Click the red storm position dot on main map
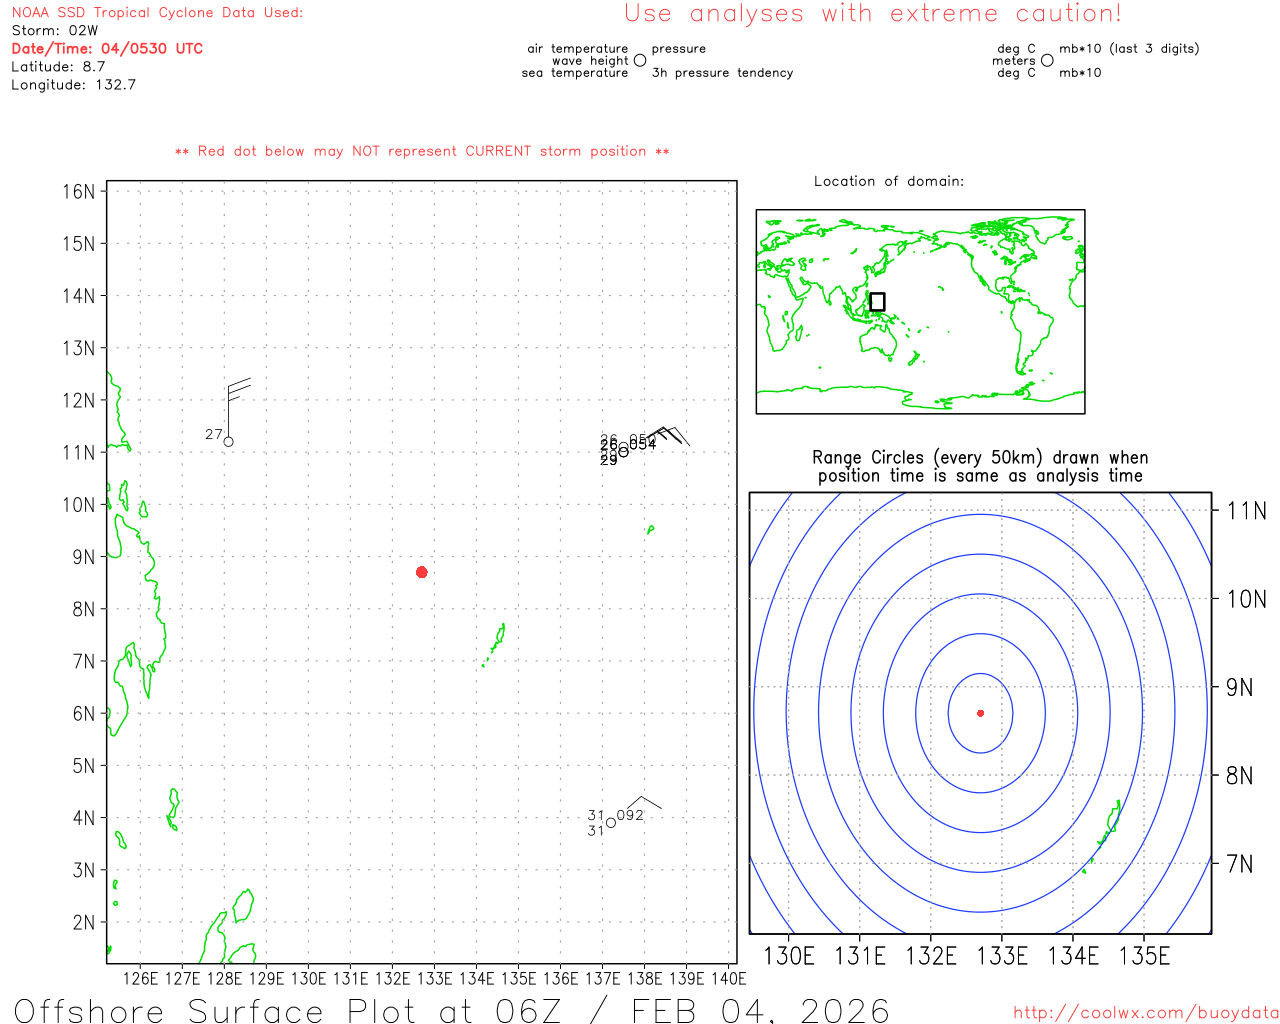 pos(422,572)
